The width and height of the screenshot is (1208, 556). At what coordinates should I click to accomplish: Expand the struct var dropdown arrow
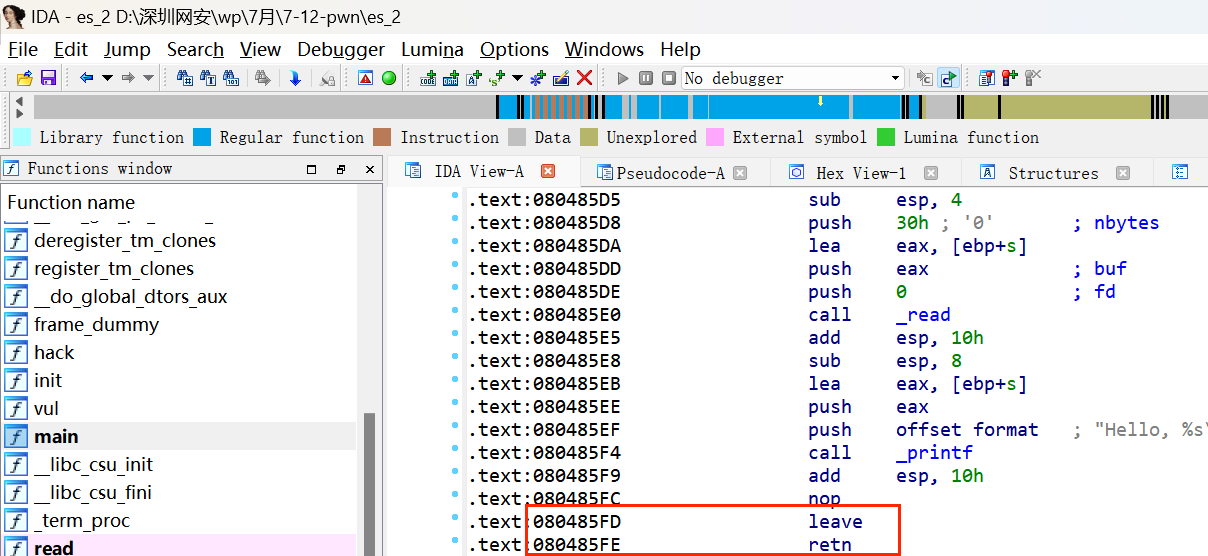click(x=517, y=78)
